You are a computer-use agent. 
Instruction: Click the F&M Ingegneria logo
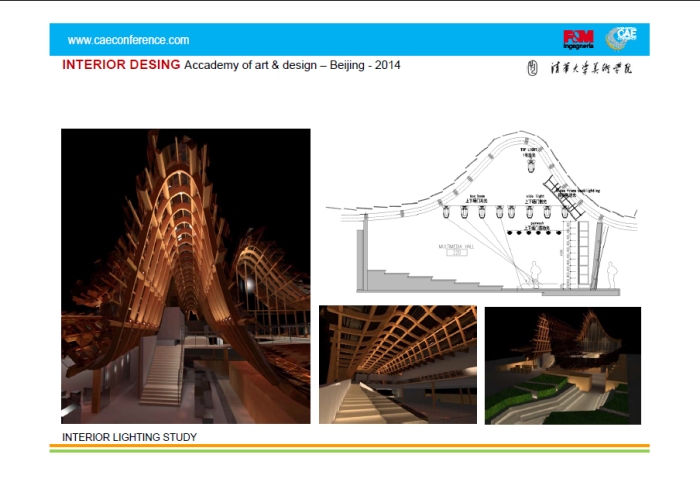click(x=578, y=39)
